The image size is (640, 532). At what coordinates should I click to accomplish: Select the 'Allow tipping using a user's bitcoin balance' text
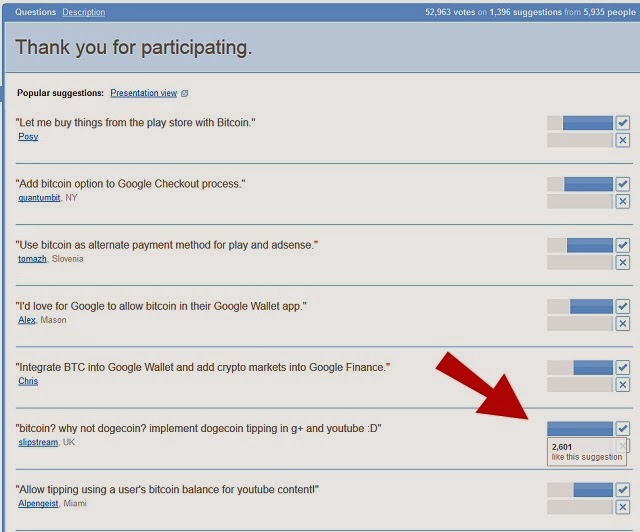pyautogui.click(x=167, y=489)
